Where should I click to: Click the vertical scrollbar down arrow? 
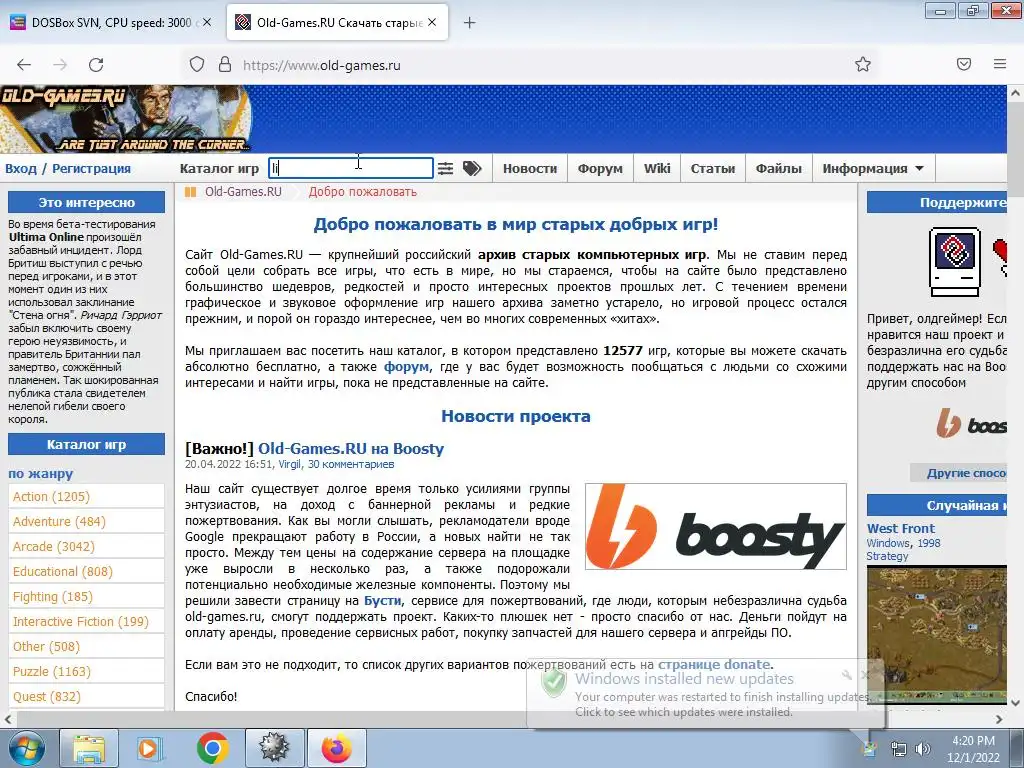(1016, 703)
